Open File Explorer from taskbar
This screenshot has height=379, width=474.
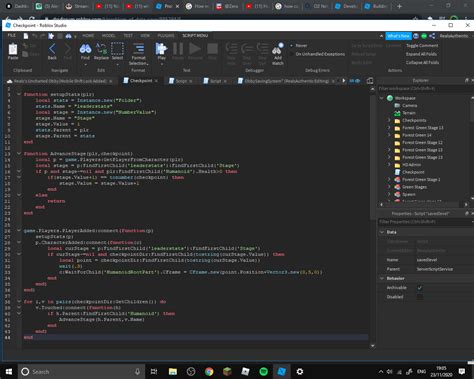coord(173,371)
